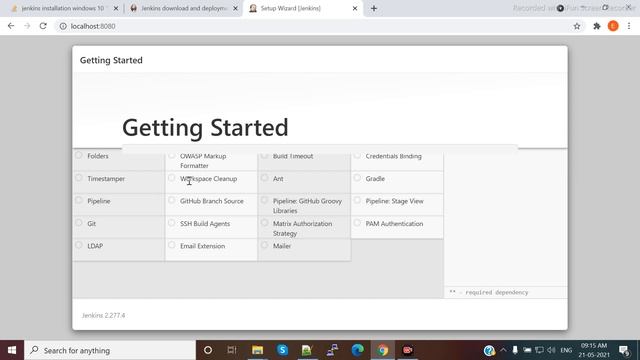Tick the Timestamper plugin checkbox
The height and width of the screenshot is (360, 640).
79,178
